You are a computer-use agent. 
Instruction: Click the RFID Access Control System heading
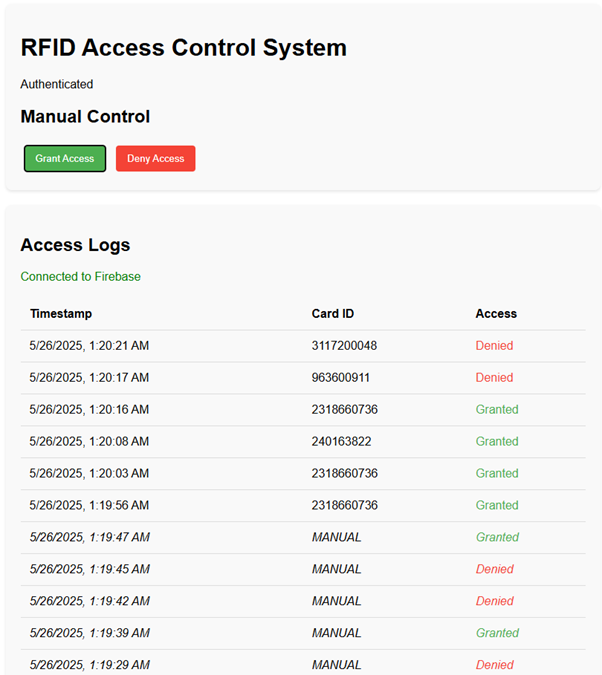tap(183, 47)
